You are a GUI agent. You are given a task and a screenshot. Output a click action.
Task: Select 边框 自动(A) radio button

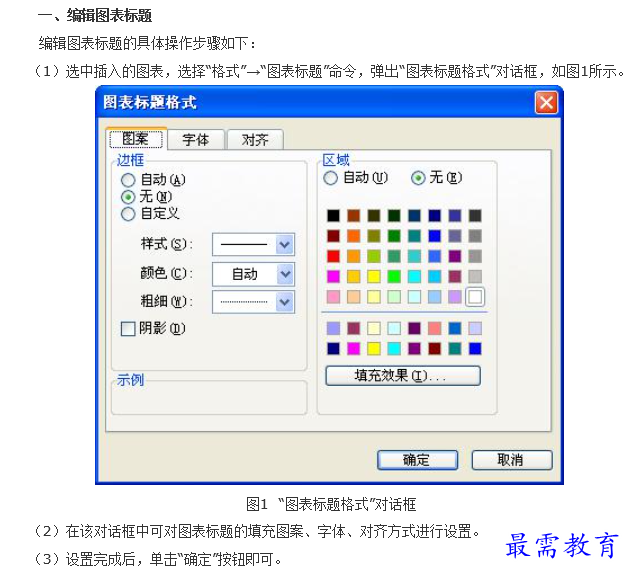click(128, 180)
